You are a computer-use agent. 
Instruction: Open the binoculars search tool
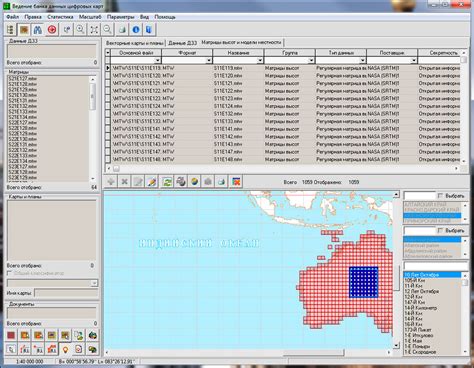click(38, 30)
